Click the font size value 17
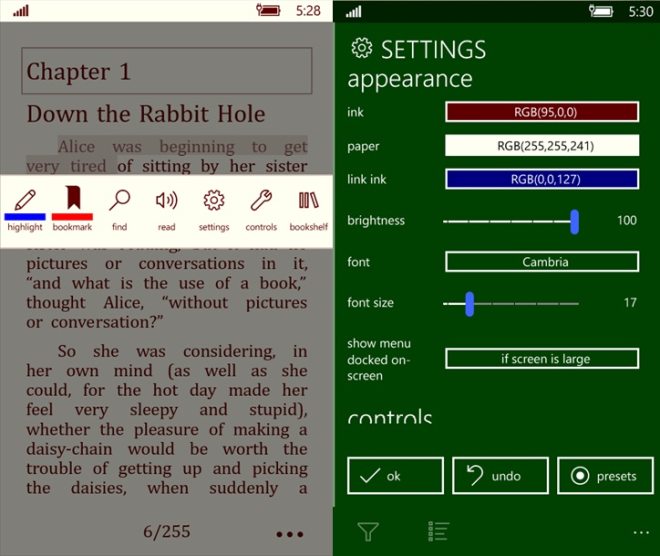Screen dimensions: 660x556 coord(630,303)
